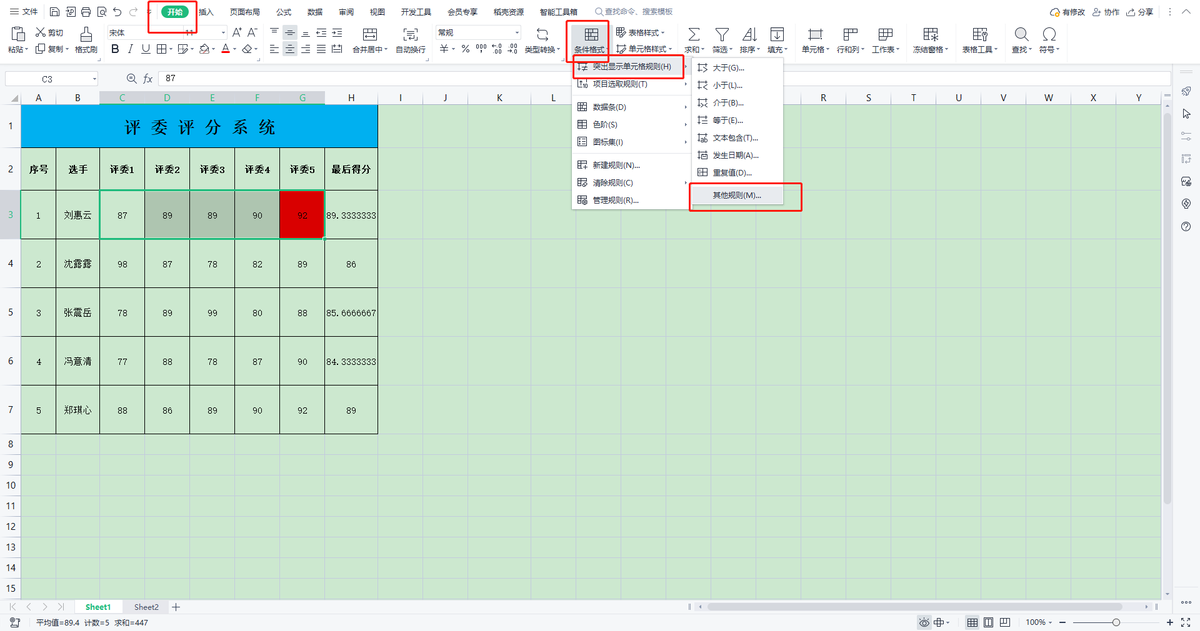This screenshot has width=1200, height=631.
Task: Click New Rule (新建规则) menu entry
Action: coord(631,165)
